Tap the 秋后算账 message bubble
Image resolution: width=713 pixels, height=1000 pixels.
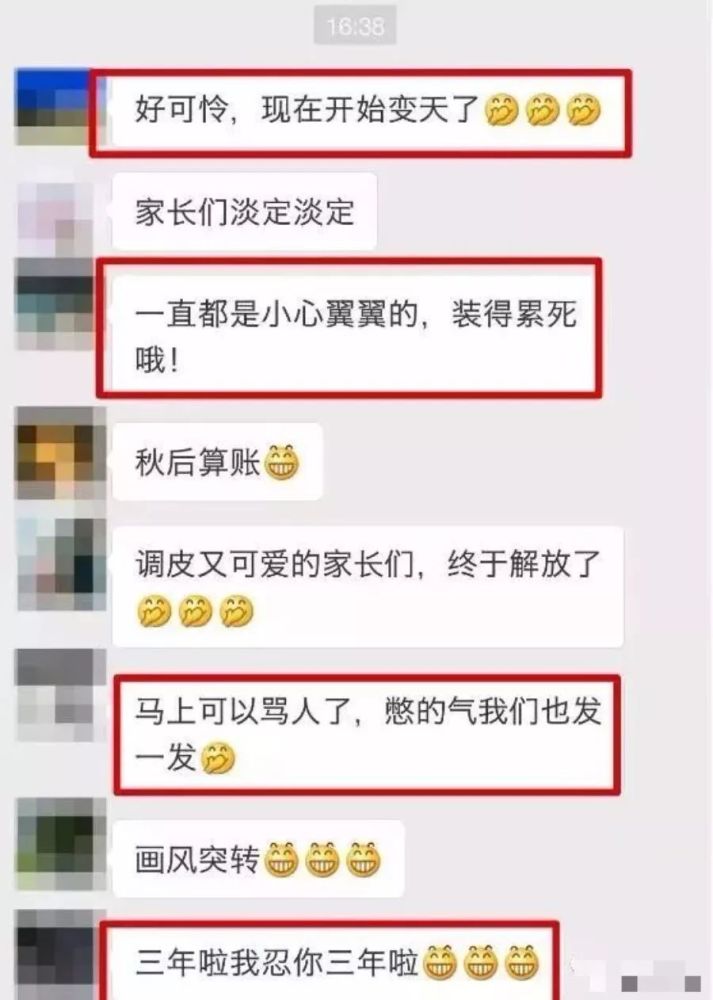tap(217, 462)
